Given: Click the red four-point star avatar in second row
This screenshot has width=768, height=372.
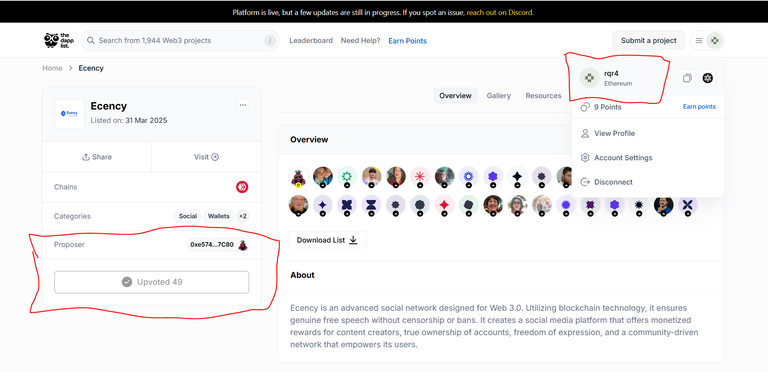Looking at the screenshot, I should [x=444, y=206].
